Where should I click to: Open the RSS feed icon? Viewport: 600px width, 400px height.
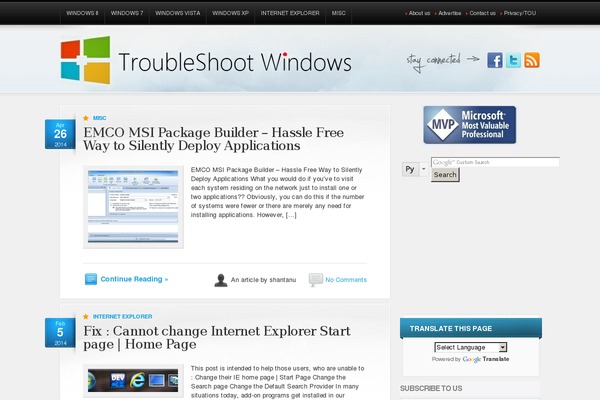532,60
